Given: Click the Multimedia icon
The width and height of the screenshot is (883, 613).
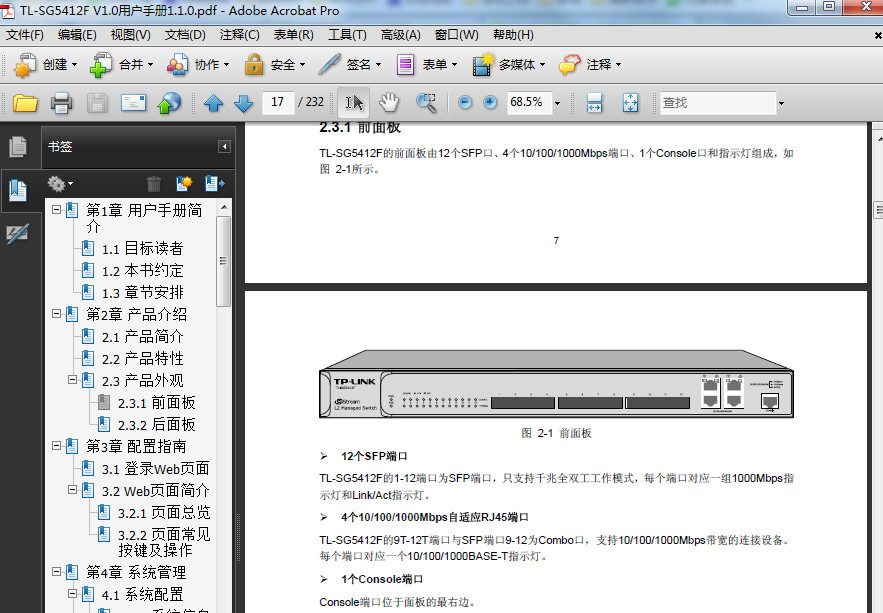Looking at the screenshot, I should pyautogui.click(x=483, y=65).
